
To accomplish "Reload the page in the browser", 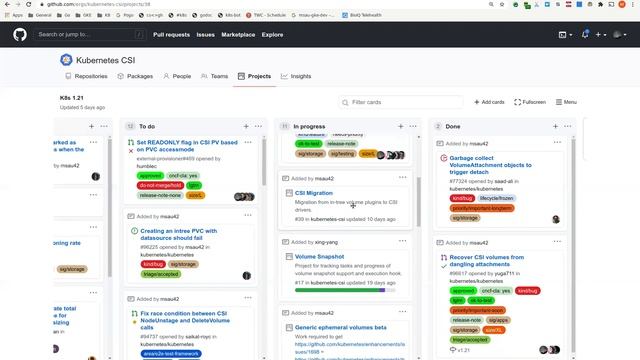I will [x=28, y=4].
